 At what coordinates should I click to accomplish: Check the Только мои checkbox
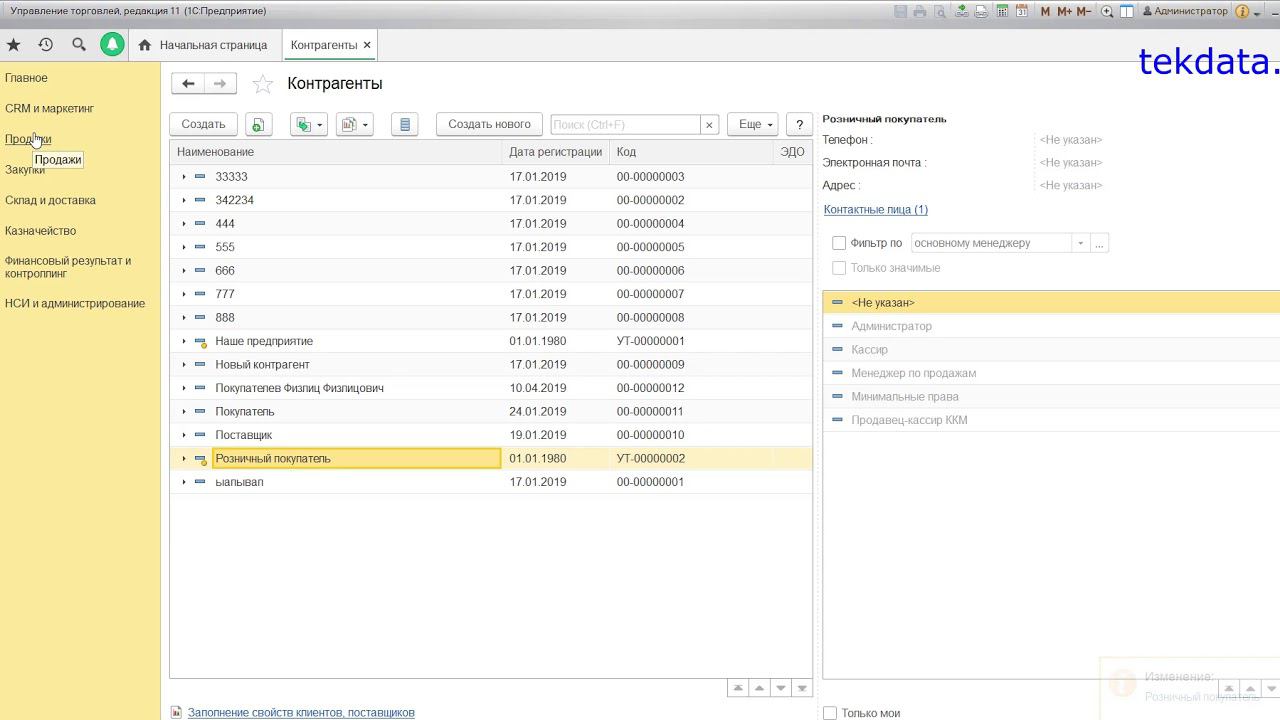(x=830, y=713)
